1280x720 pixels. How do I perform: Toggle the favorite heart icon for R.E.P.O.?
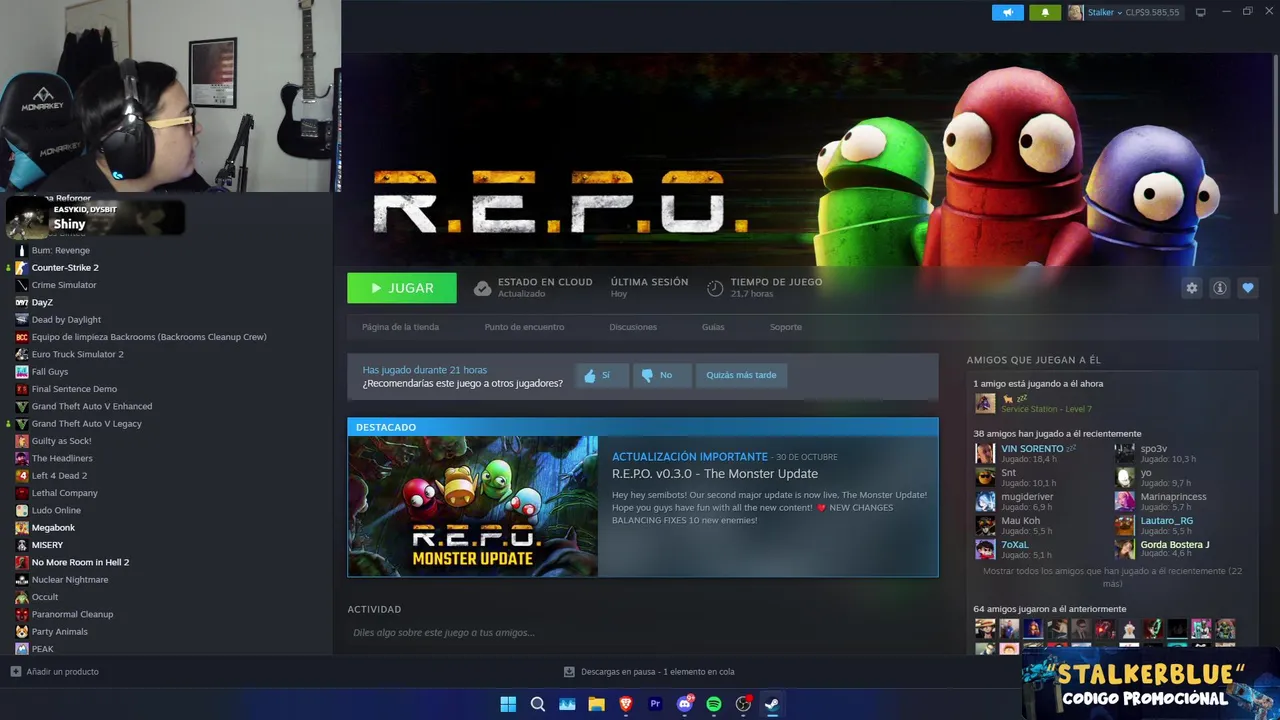1248,288
